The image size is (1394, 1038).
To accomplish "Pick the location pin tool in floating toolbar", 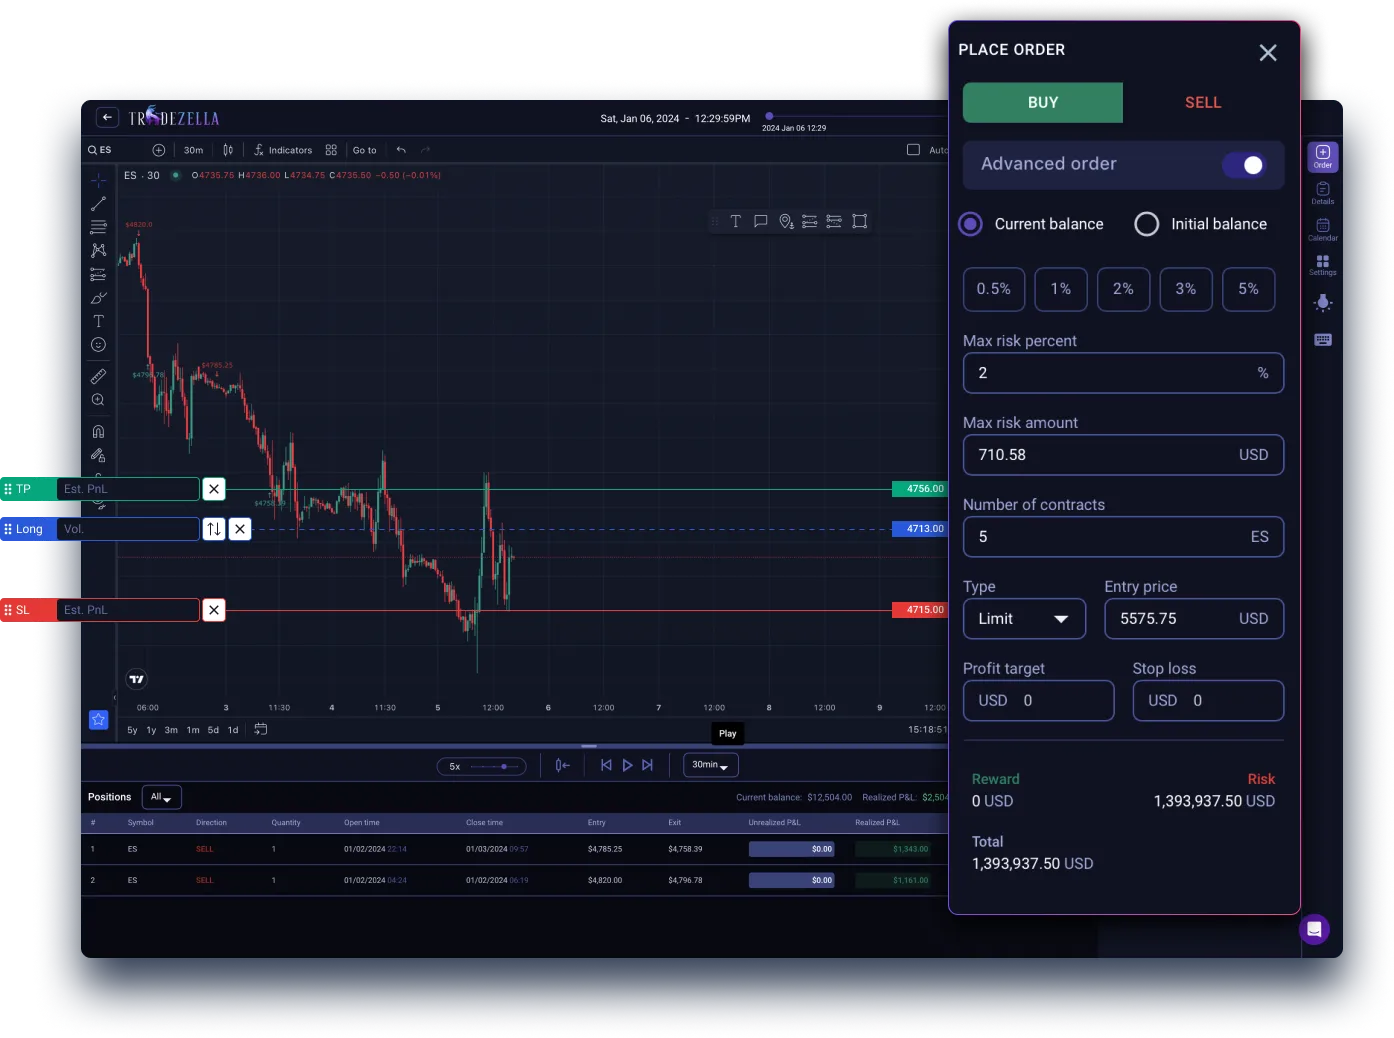I will (786, 221).
